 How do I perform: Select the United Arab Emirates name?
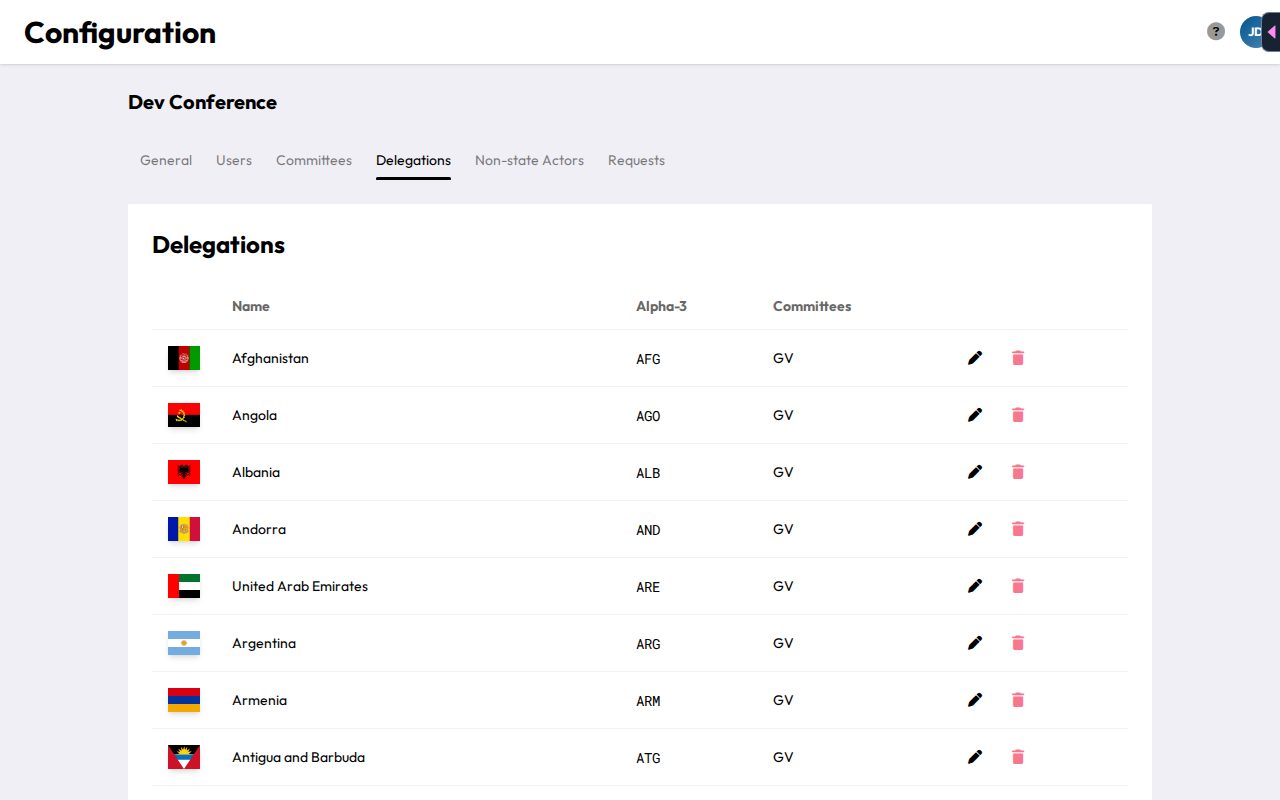click(x=300, y=586)
